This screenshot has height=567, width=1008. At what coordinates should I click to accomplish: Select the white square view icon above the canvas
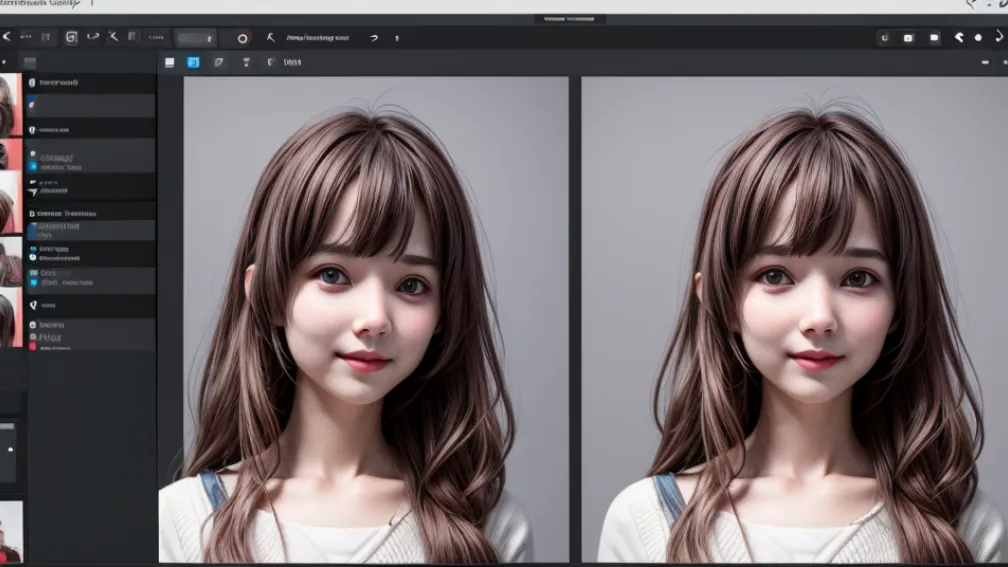click(x=170, y=62)
